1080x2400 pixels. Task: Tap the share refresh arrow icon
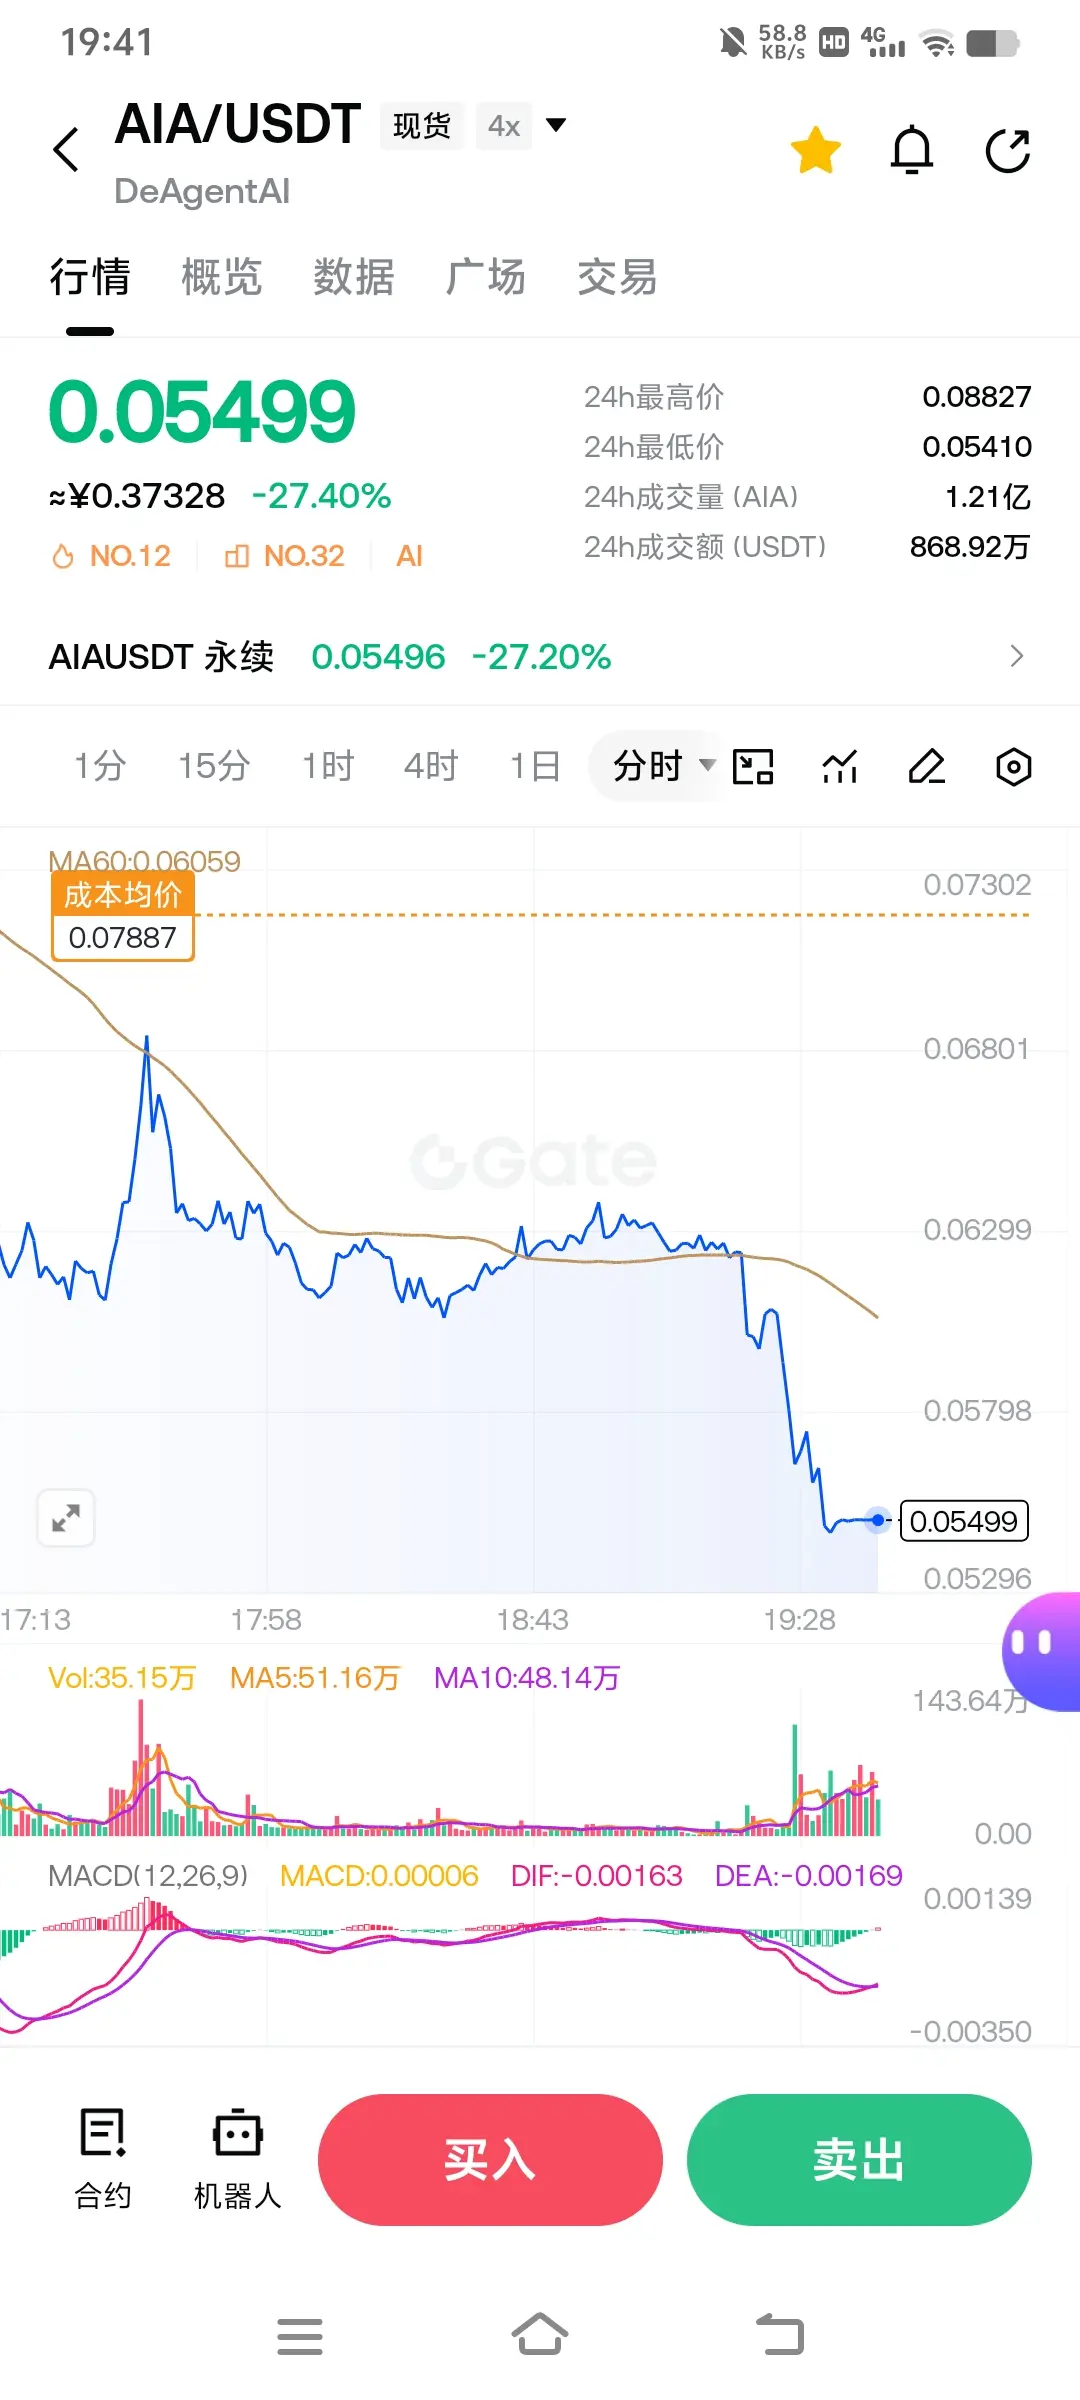1007,150
